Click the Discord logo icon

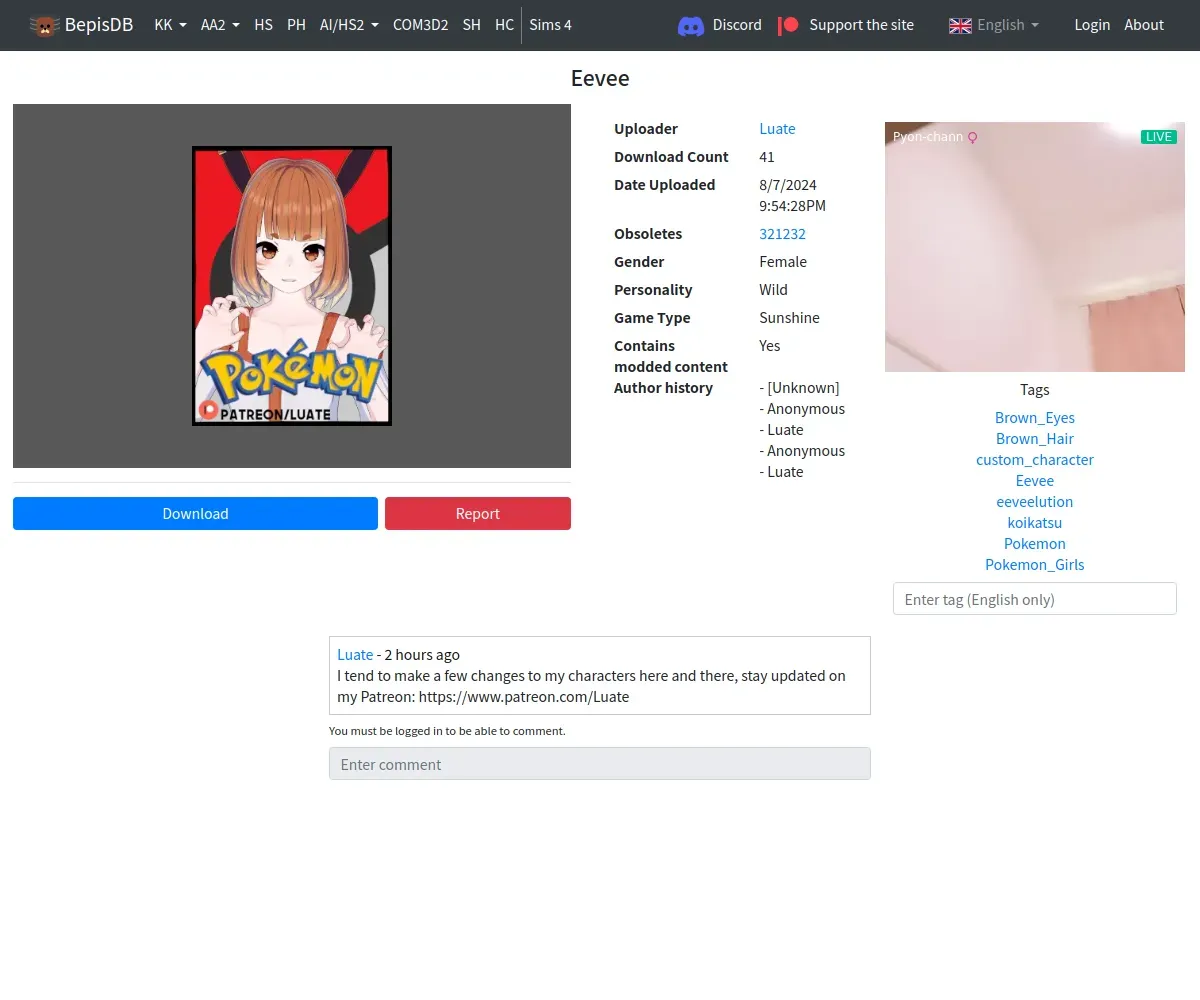691,25
